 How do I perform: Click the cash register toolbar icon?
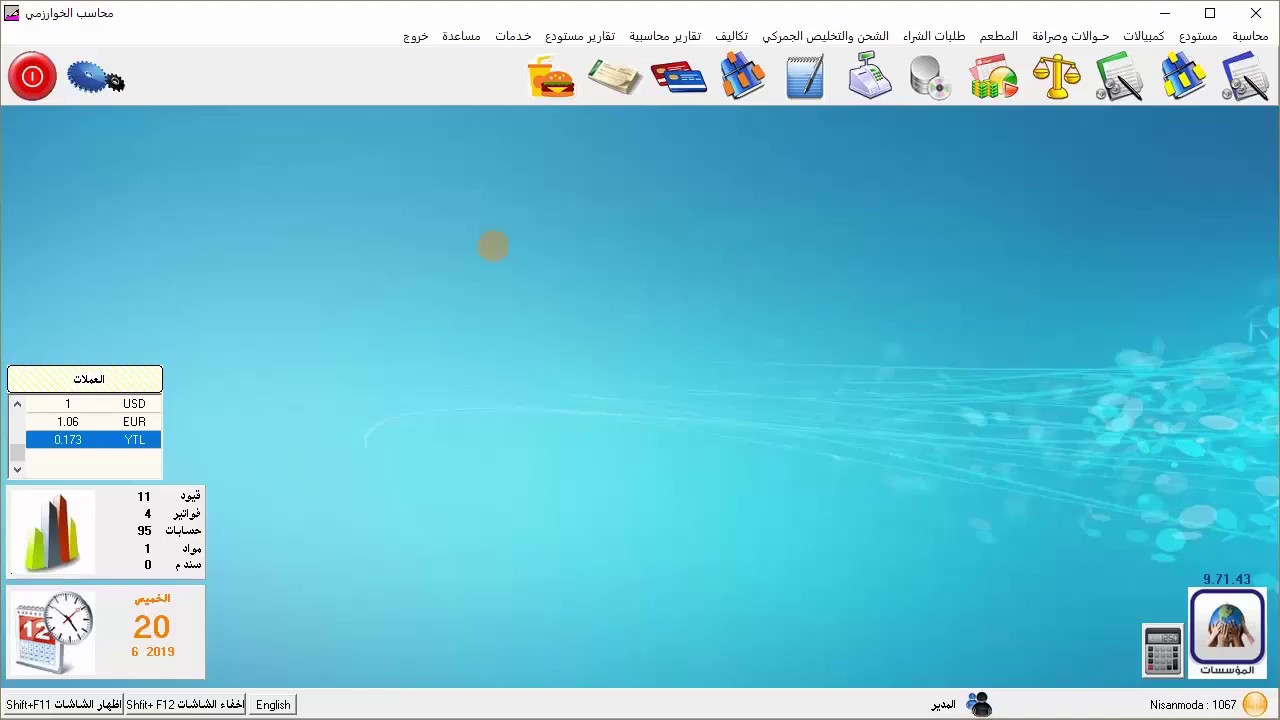click(x=869, y=77)
